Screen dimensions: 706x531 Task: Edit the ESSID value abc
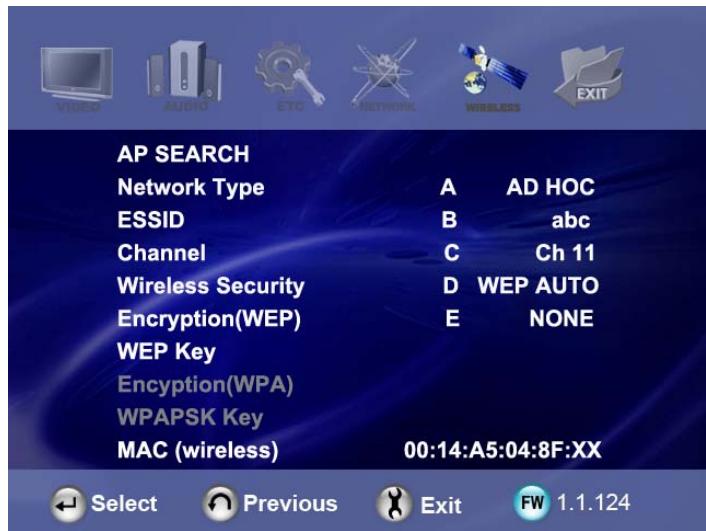coord(577,220)
